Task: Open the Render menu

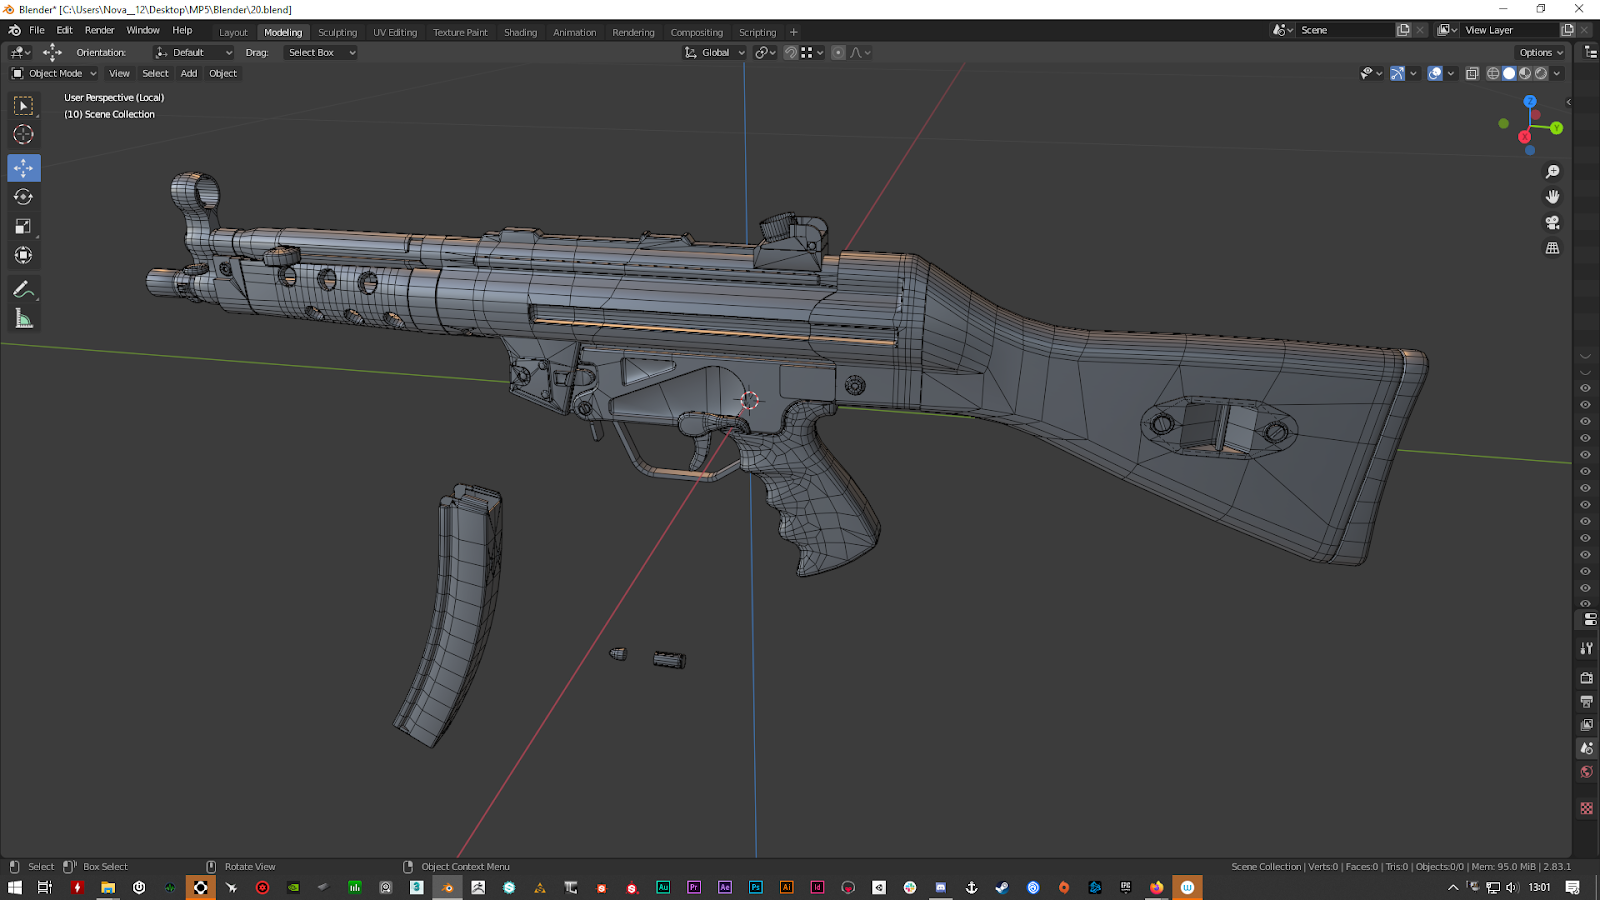Action: 99,30
